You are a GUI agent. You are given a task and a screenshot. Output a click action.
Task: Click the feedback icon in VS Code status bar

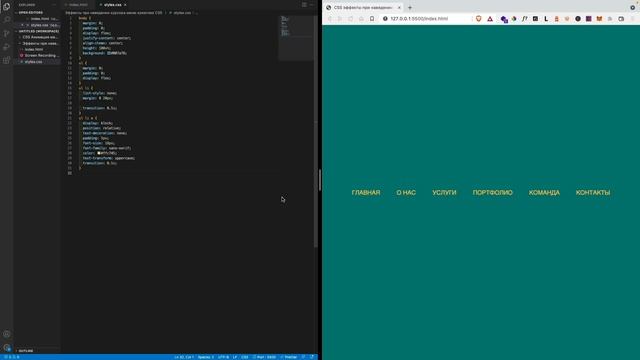303,357
